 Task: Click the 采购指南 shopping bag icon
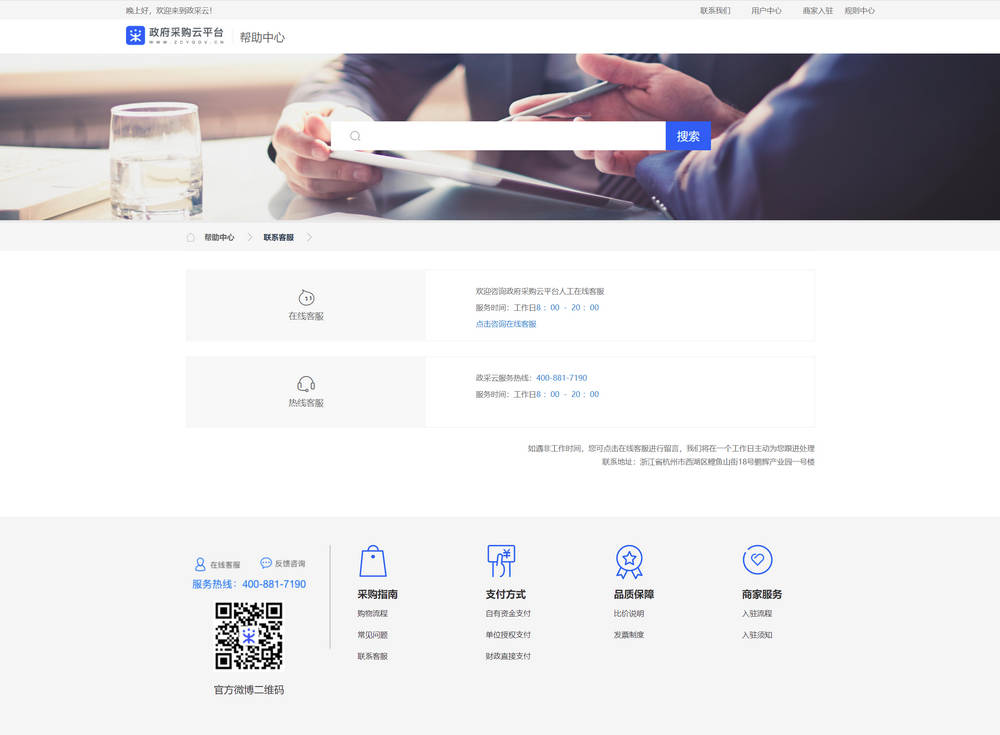point(372,560)
